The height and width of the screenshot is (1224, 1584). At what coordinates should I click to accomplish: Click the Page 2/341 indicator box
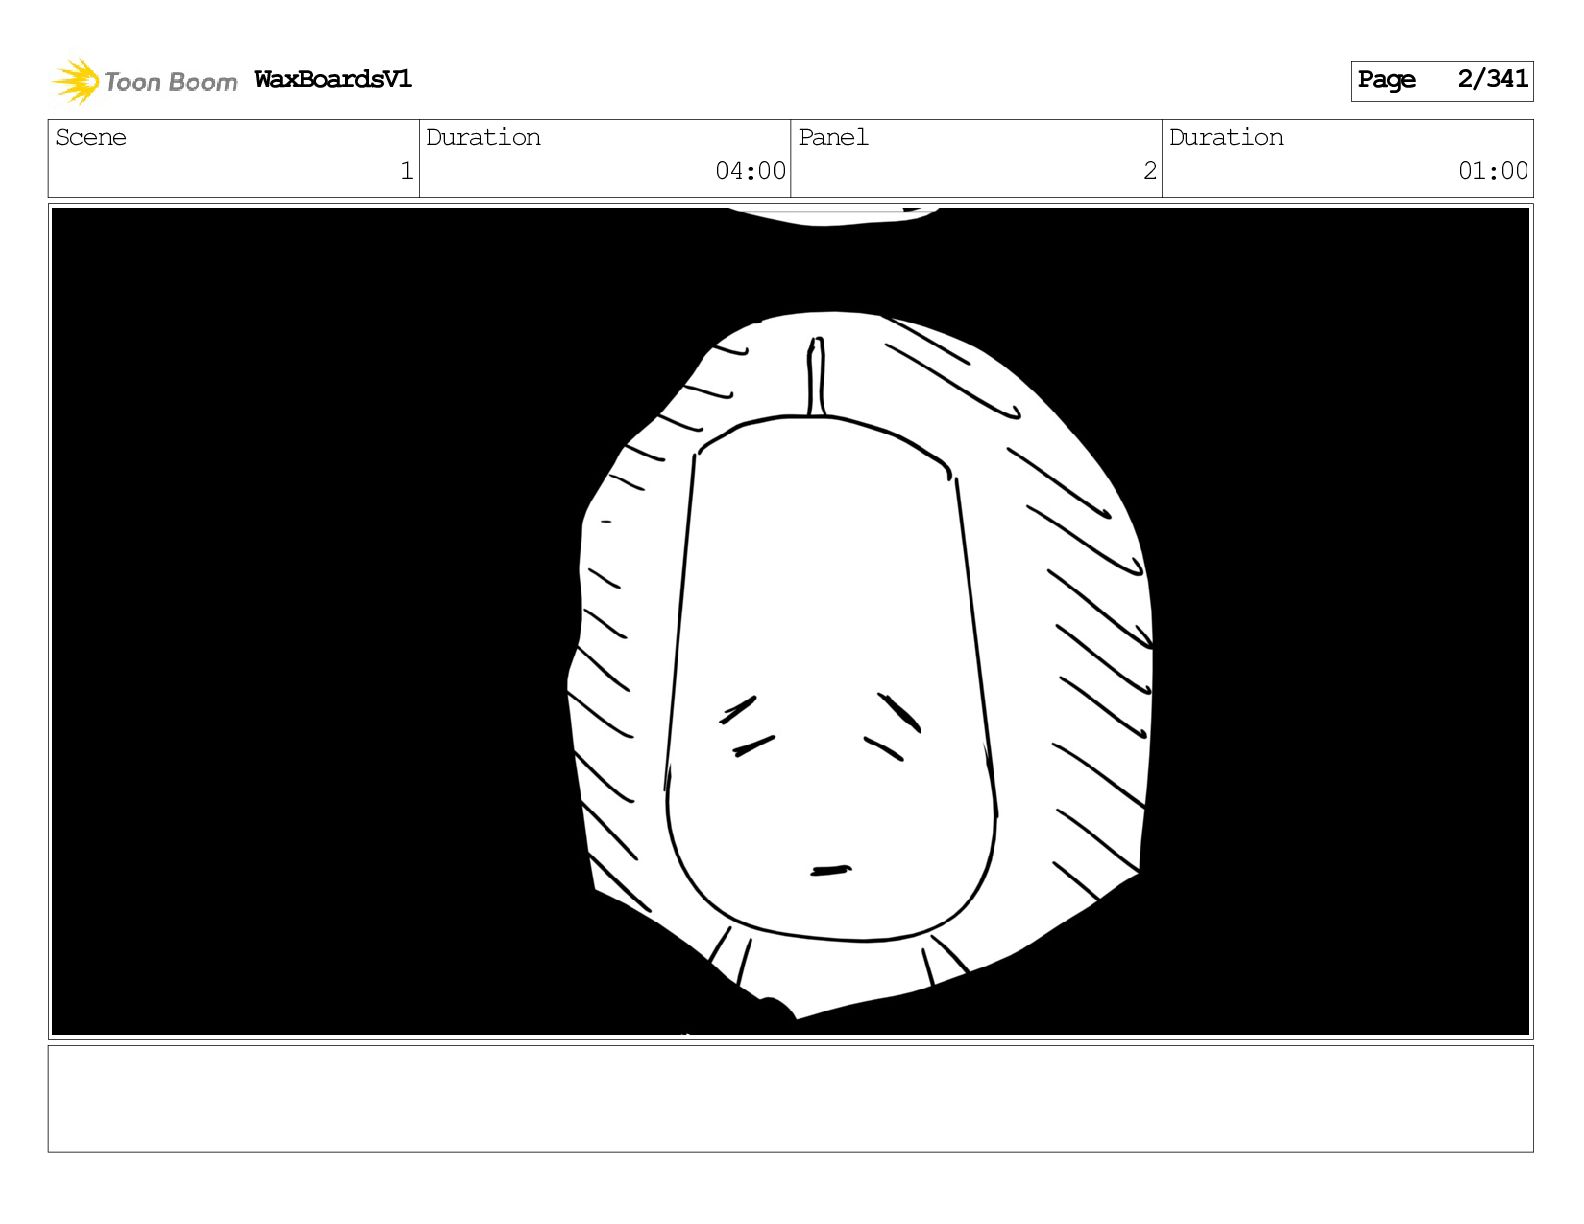coord(1441,81)
